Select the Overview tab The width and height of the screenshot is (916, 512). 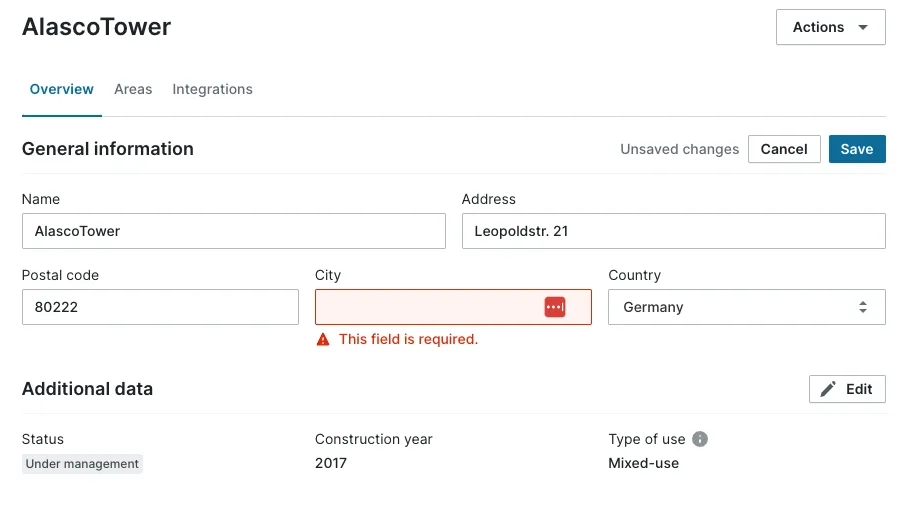(x=62, y=89)
